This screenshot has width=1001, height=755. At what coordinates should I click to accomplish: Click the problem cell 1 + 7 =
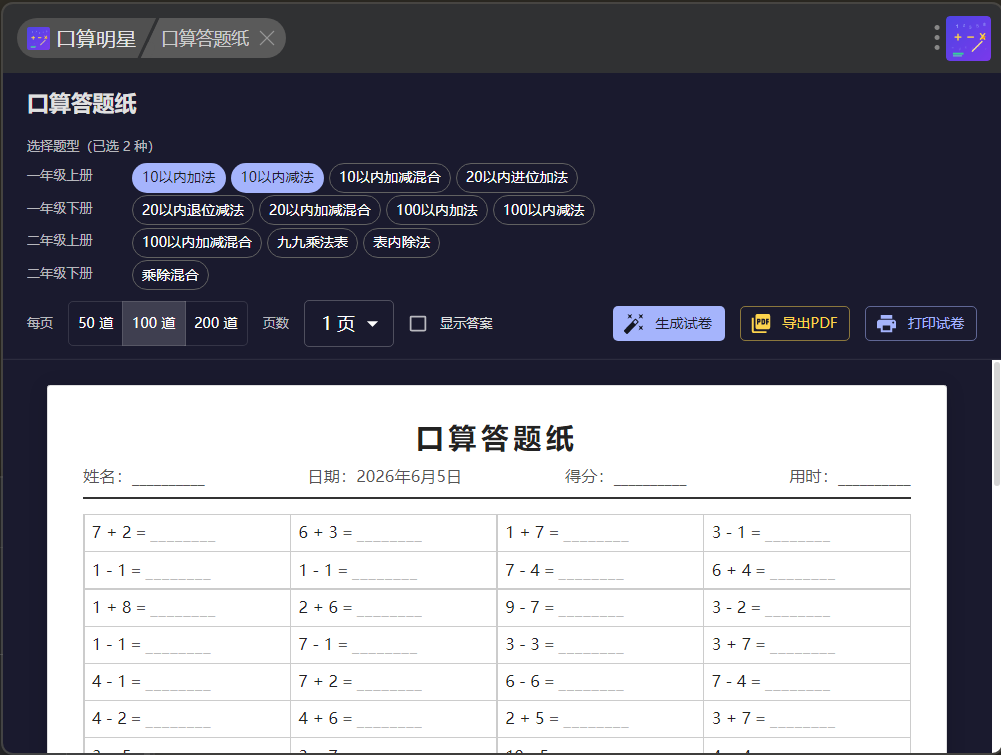click(600, 533)
